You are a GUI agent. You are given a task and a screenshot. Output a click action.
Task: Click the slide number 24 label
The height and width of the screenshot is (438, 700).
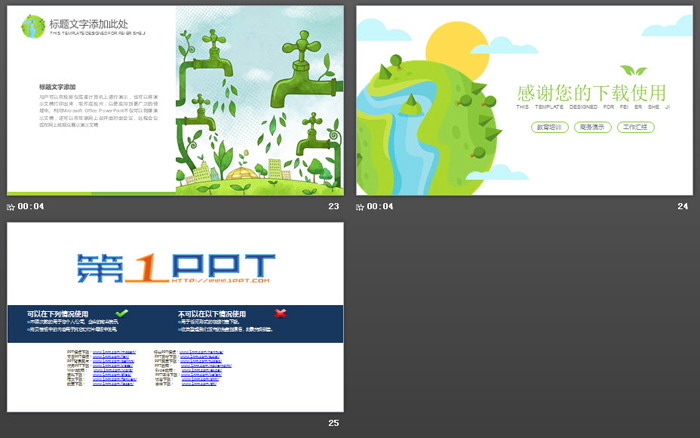[683, 206]
